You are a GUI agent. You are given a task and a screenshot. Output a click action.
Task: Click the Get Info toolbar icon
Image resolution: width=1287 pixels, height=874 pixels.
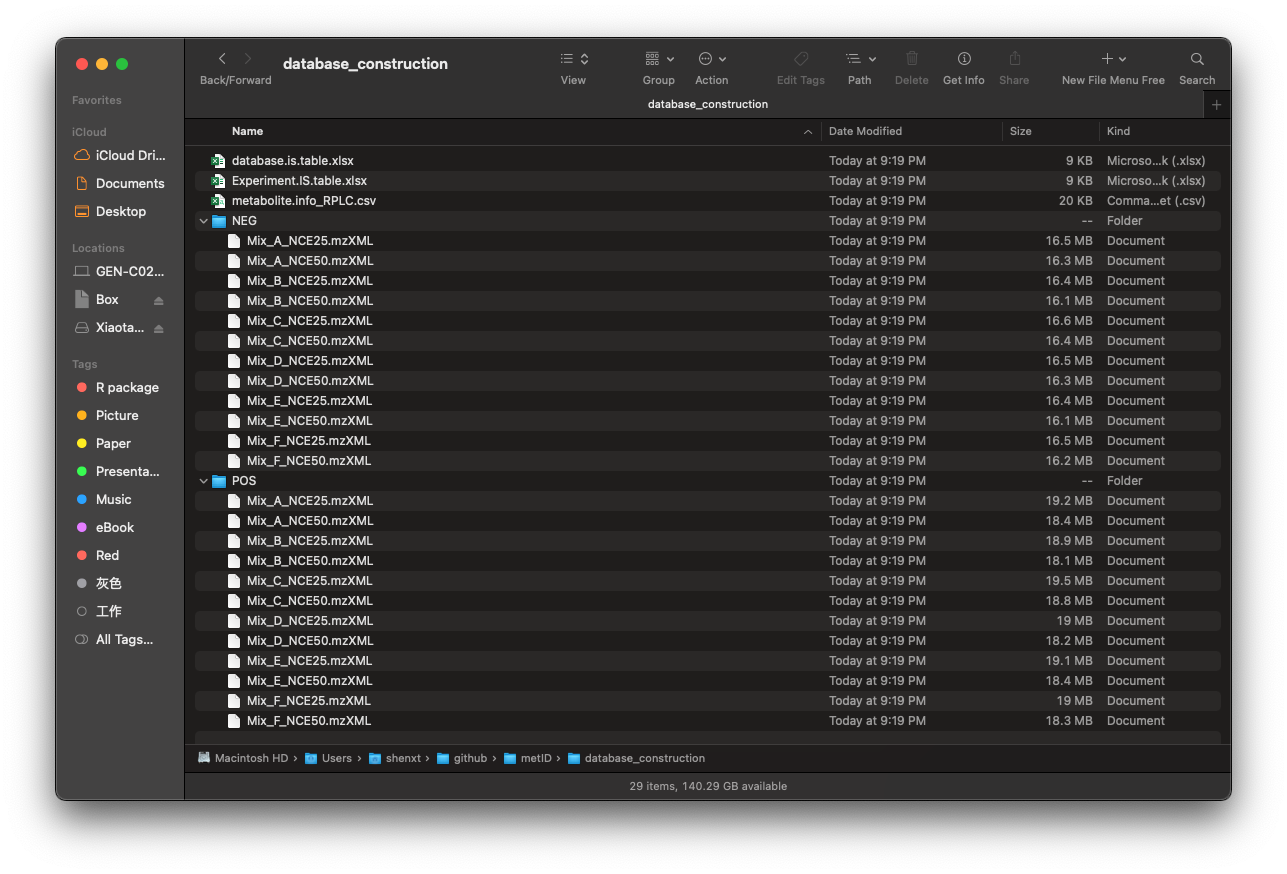[963, 59]
